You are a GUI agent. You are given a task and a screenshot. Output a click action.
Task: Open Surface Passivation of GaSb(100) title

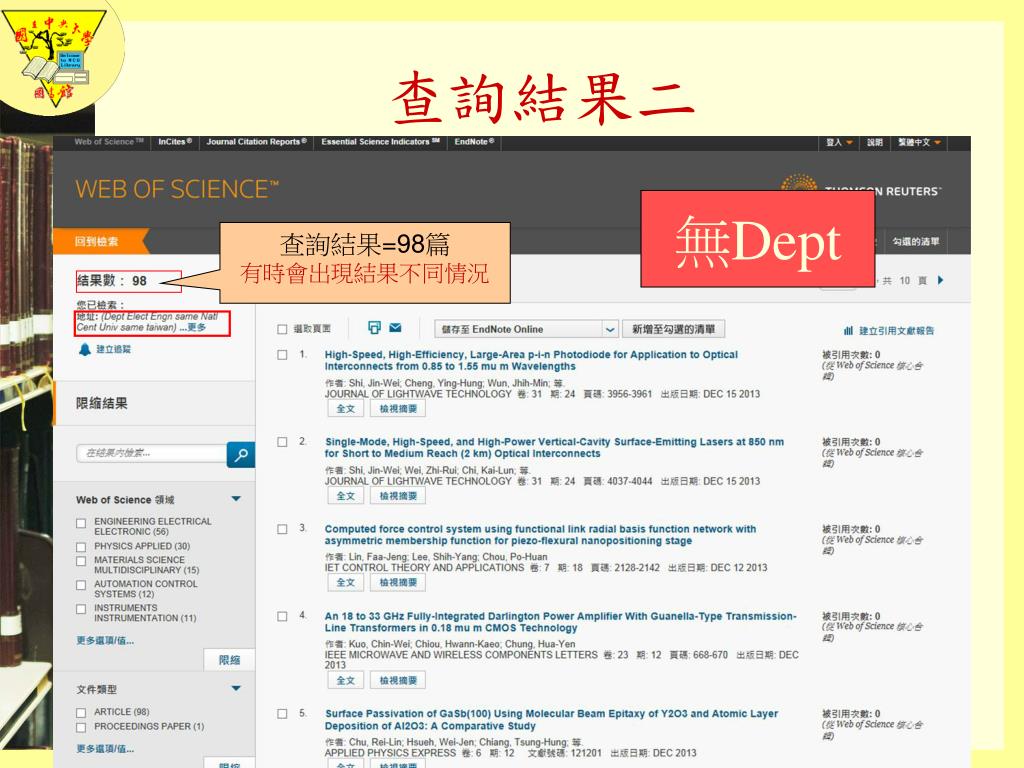tap(551, 720)
